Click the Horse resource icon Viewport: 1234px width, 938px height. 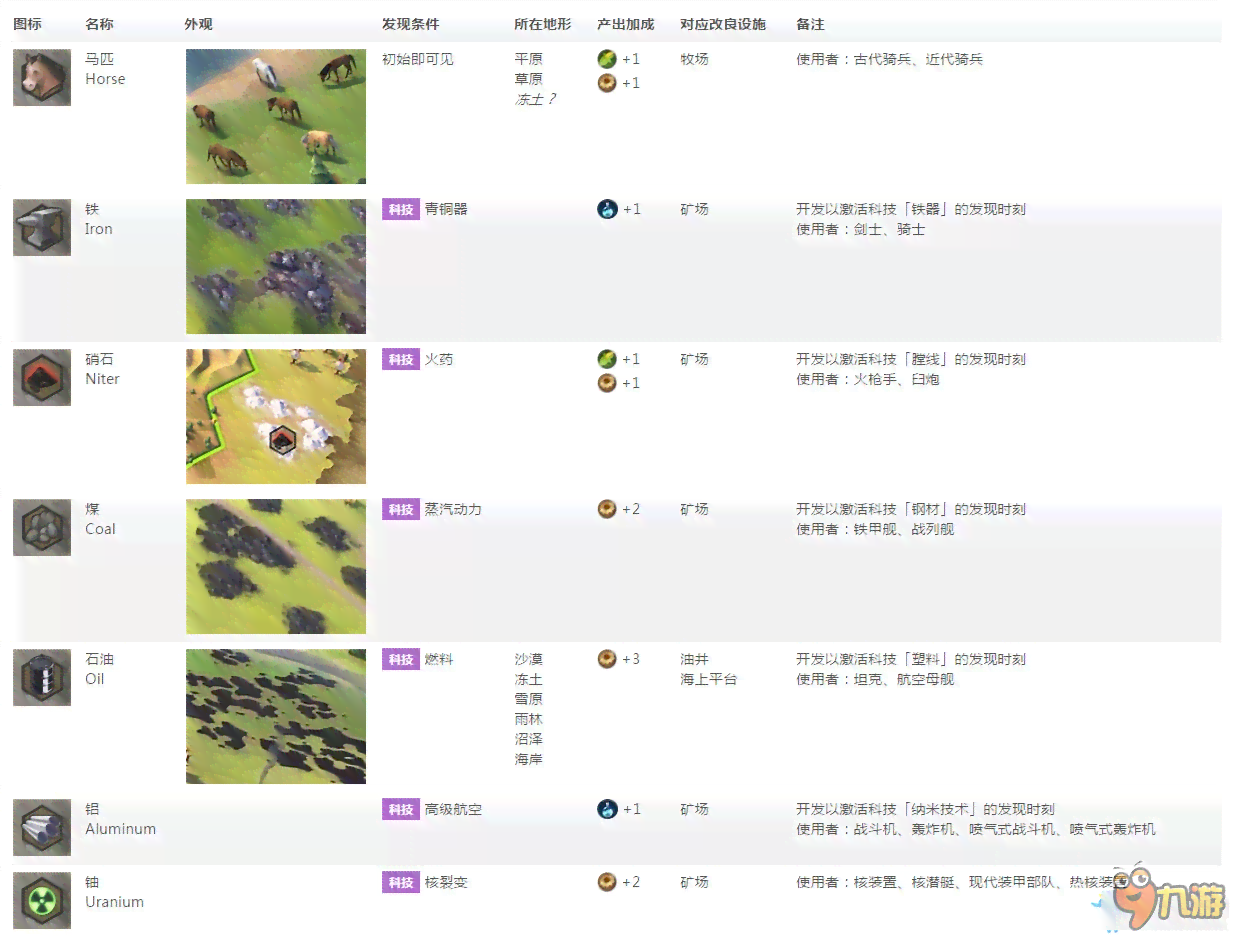[x=42, y=78]
